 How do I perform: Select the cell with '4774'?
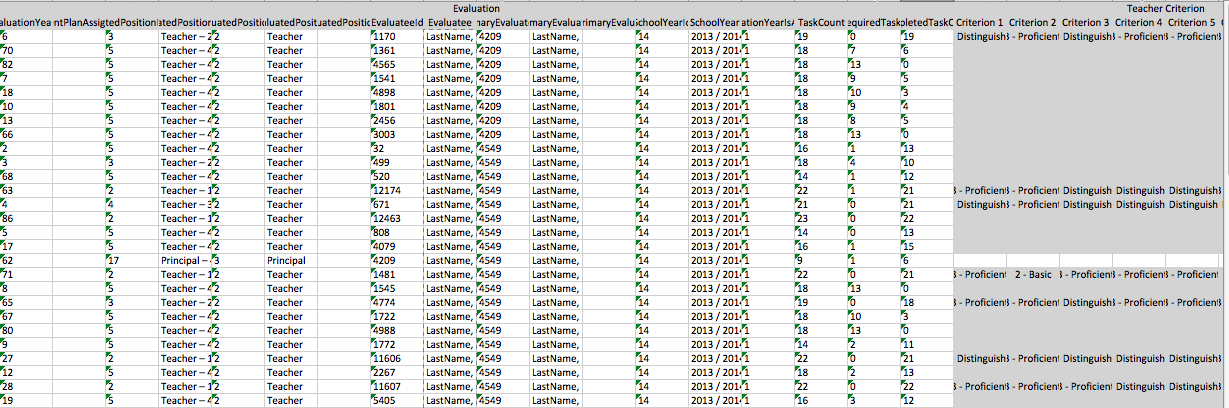pyautogui.click(x=397, y=302)
